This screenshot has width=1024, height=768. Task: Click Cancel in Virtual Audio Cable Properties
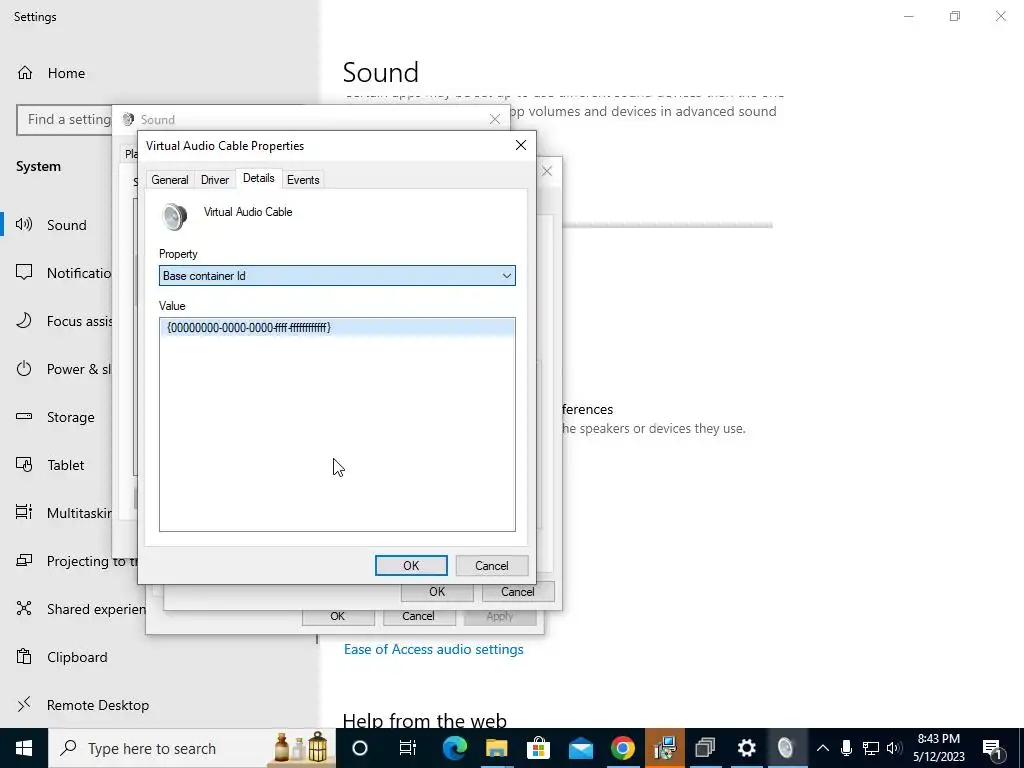pyautogui.click(x=492, y=566)
